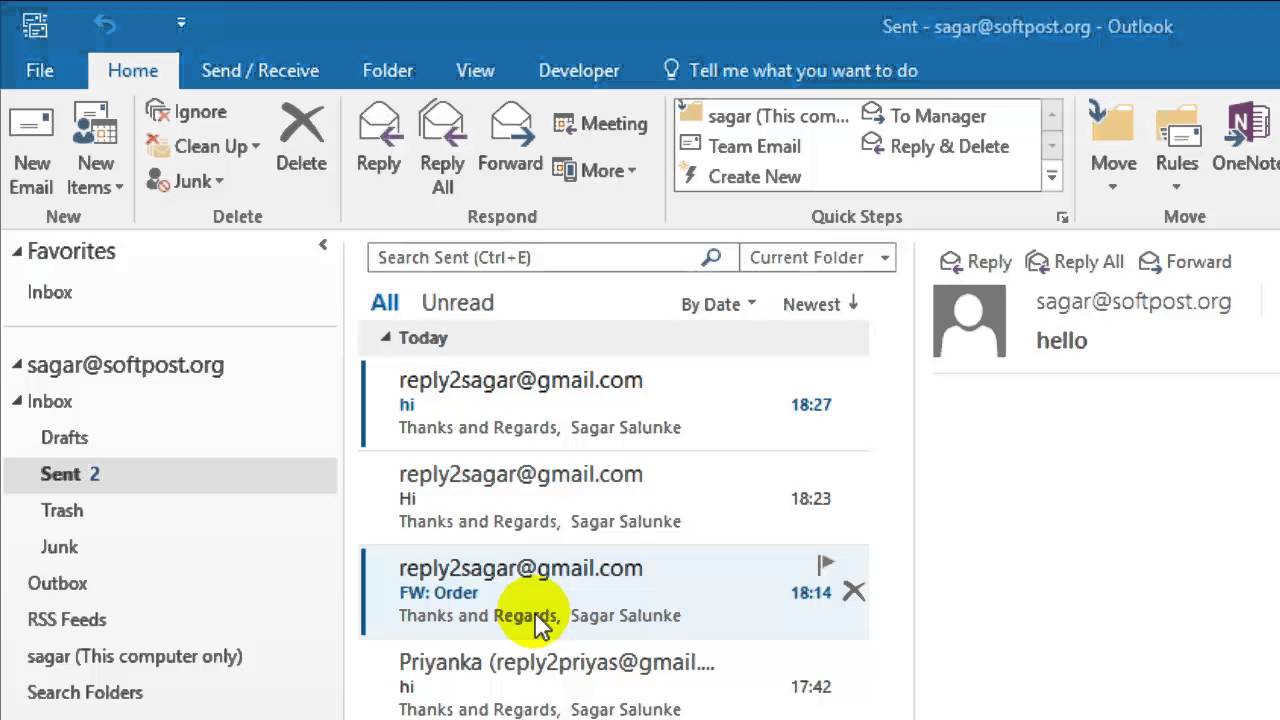Collapse the sagar@softpost.org account tree
The width and height of the screenshot is (1280, 720).
coord(17,365)
